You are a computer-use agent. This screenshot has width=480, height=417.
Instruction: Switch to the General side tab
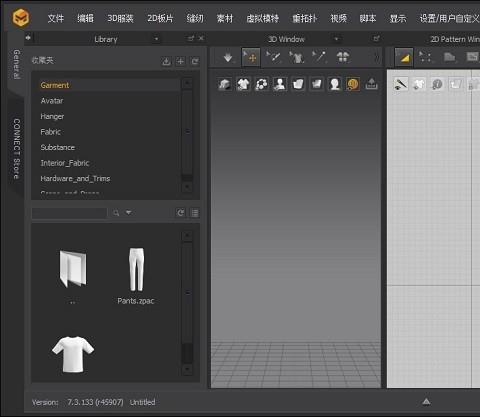tap(16, 64)
